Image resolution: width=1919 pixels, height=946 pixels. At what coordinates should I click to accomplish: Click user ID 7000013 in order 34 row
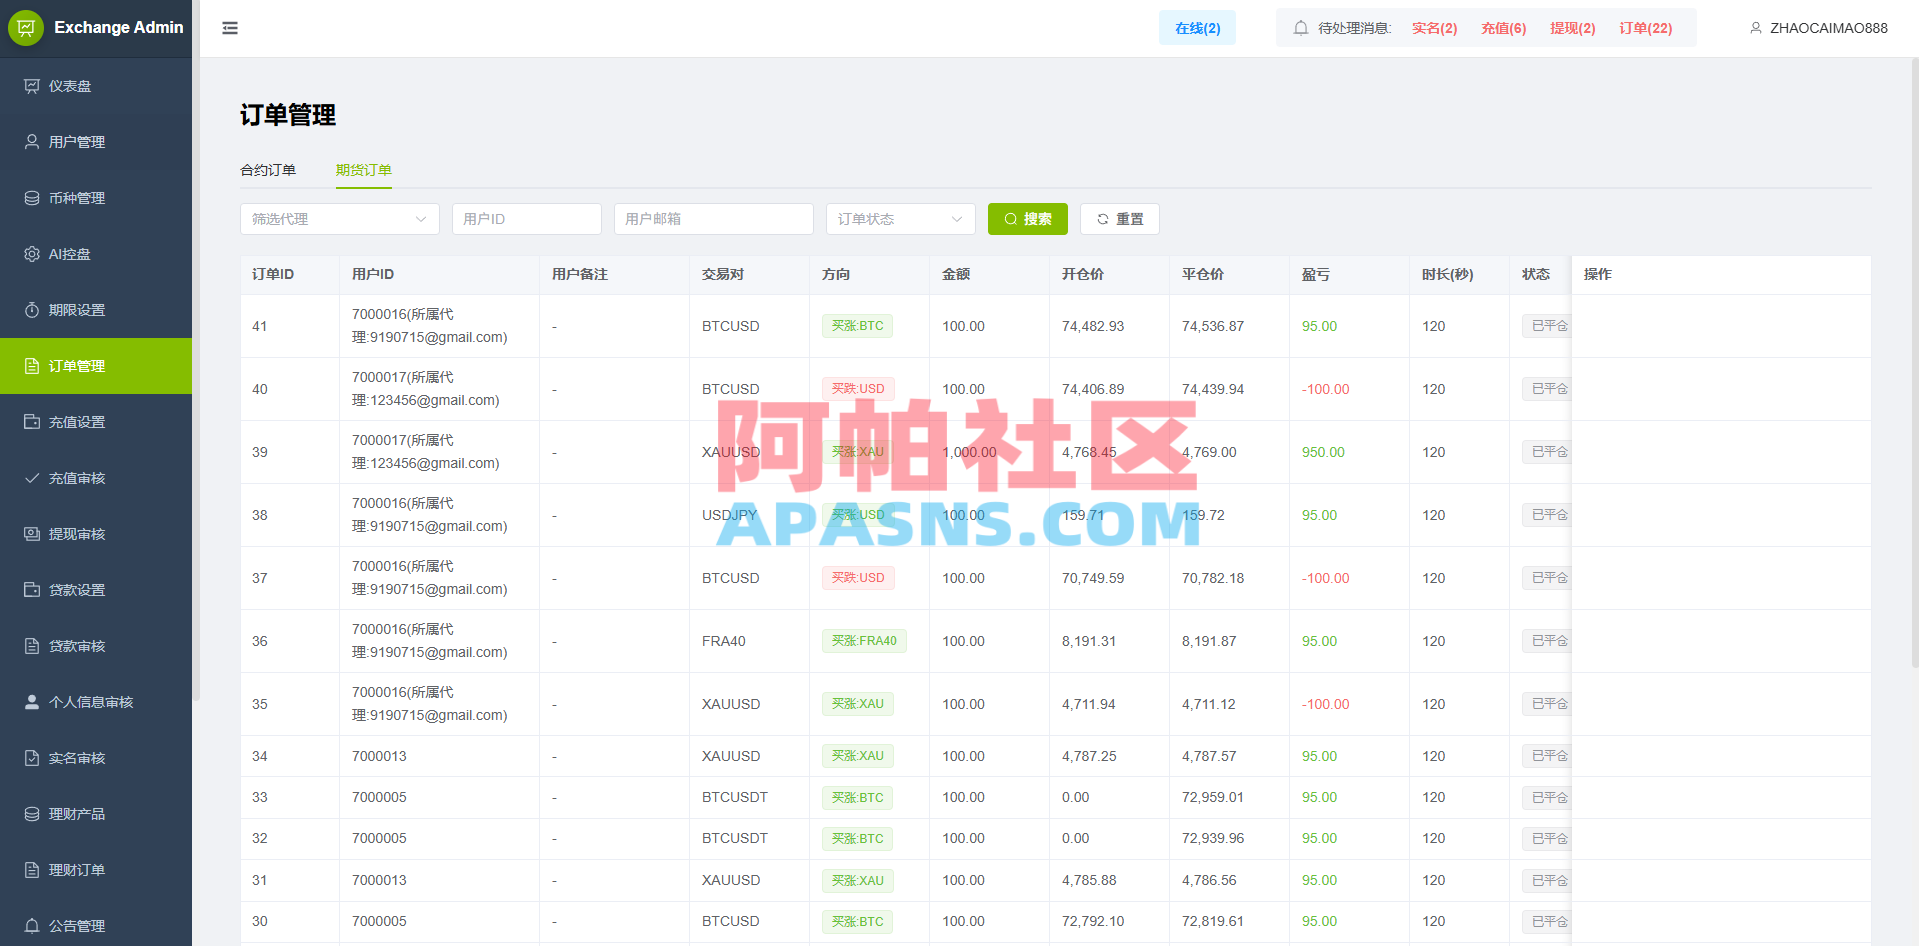pos(379,756)
